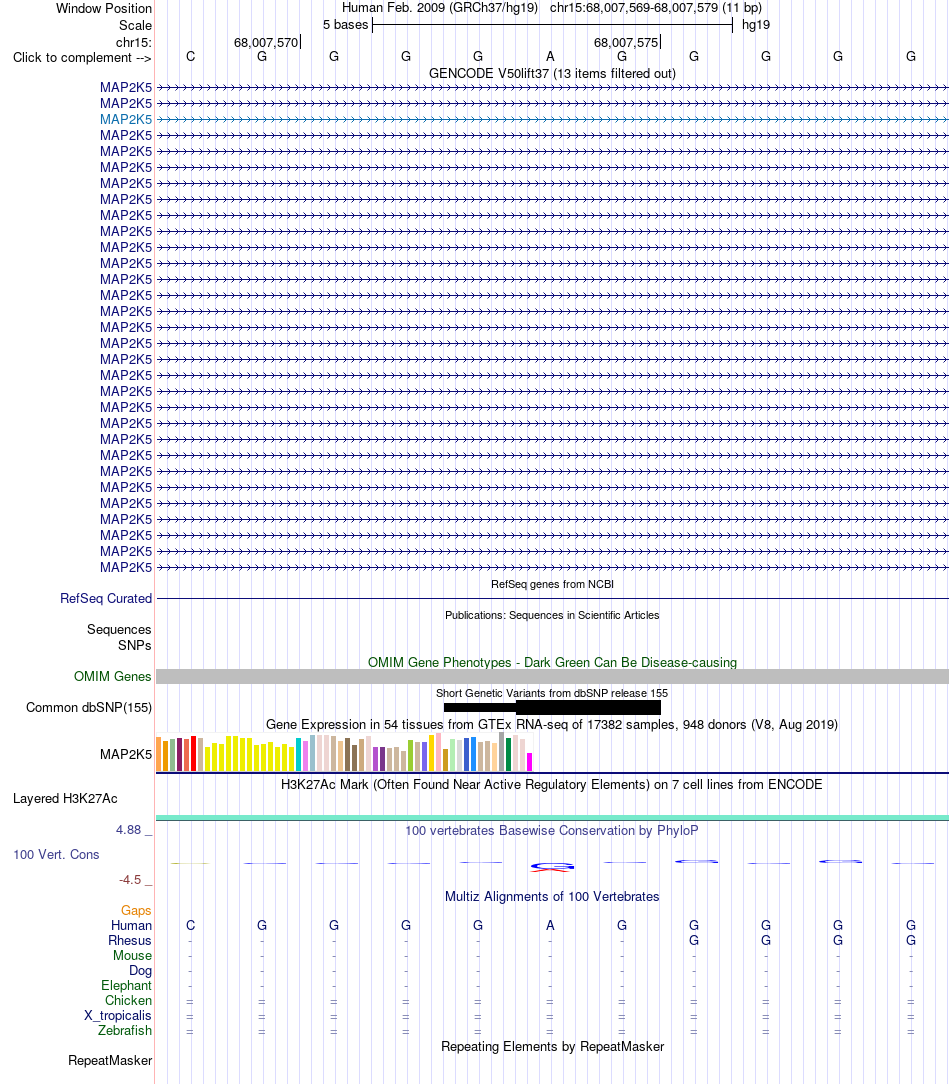Click the red-blue PhyloP mark under base A
The width and height of the screenshot is (950, 1084).
(x=552, y=867)
